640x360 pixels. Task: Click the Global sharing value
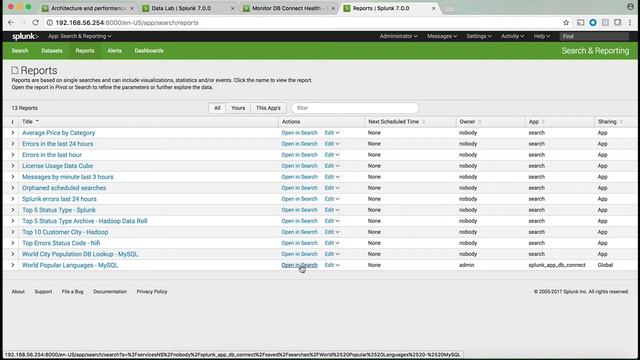click(x=605, y=265)
